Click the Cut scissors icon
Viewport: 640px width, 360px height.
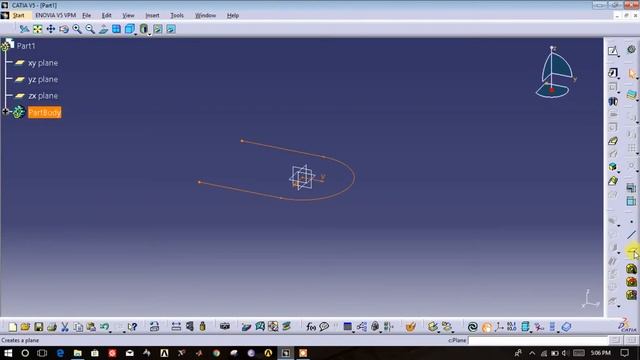65,327
